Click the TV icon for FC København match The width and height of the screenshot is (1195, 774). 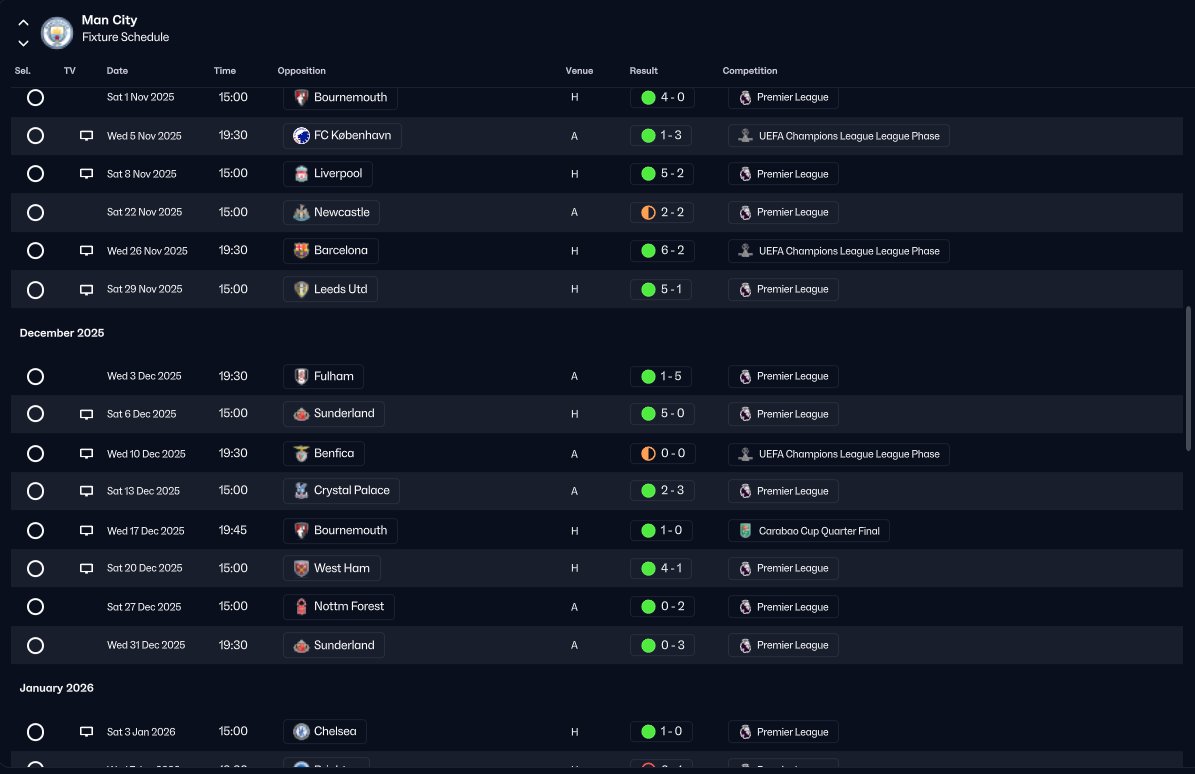point(86,136)
